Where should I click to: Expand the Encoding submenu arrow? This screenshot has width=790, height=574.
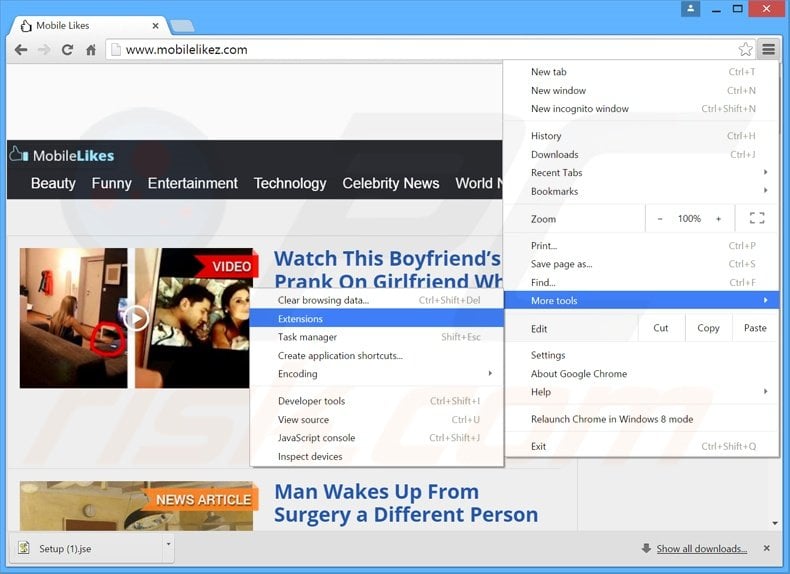490,373
